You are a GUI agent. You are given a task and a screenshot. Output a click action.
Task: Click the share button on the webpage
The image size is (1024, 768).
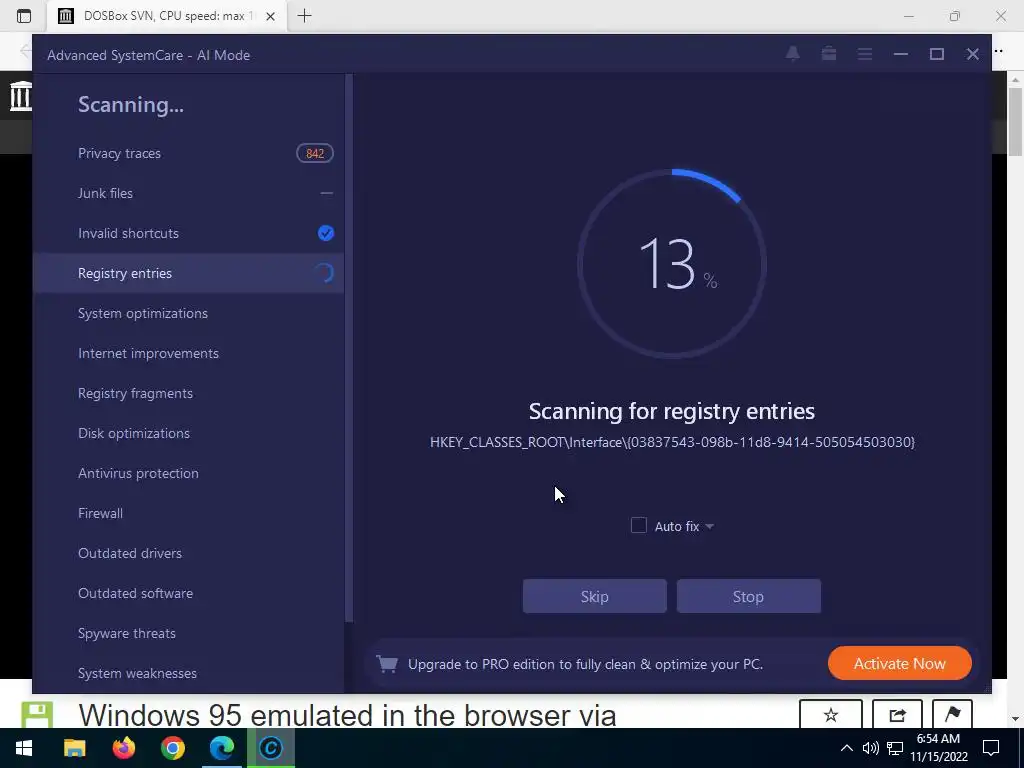tap(897, 715)
